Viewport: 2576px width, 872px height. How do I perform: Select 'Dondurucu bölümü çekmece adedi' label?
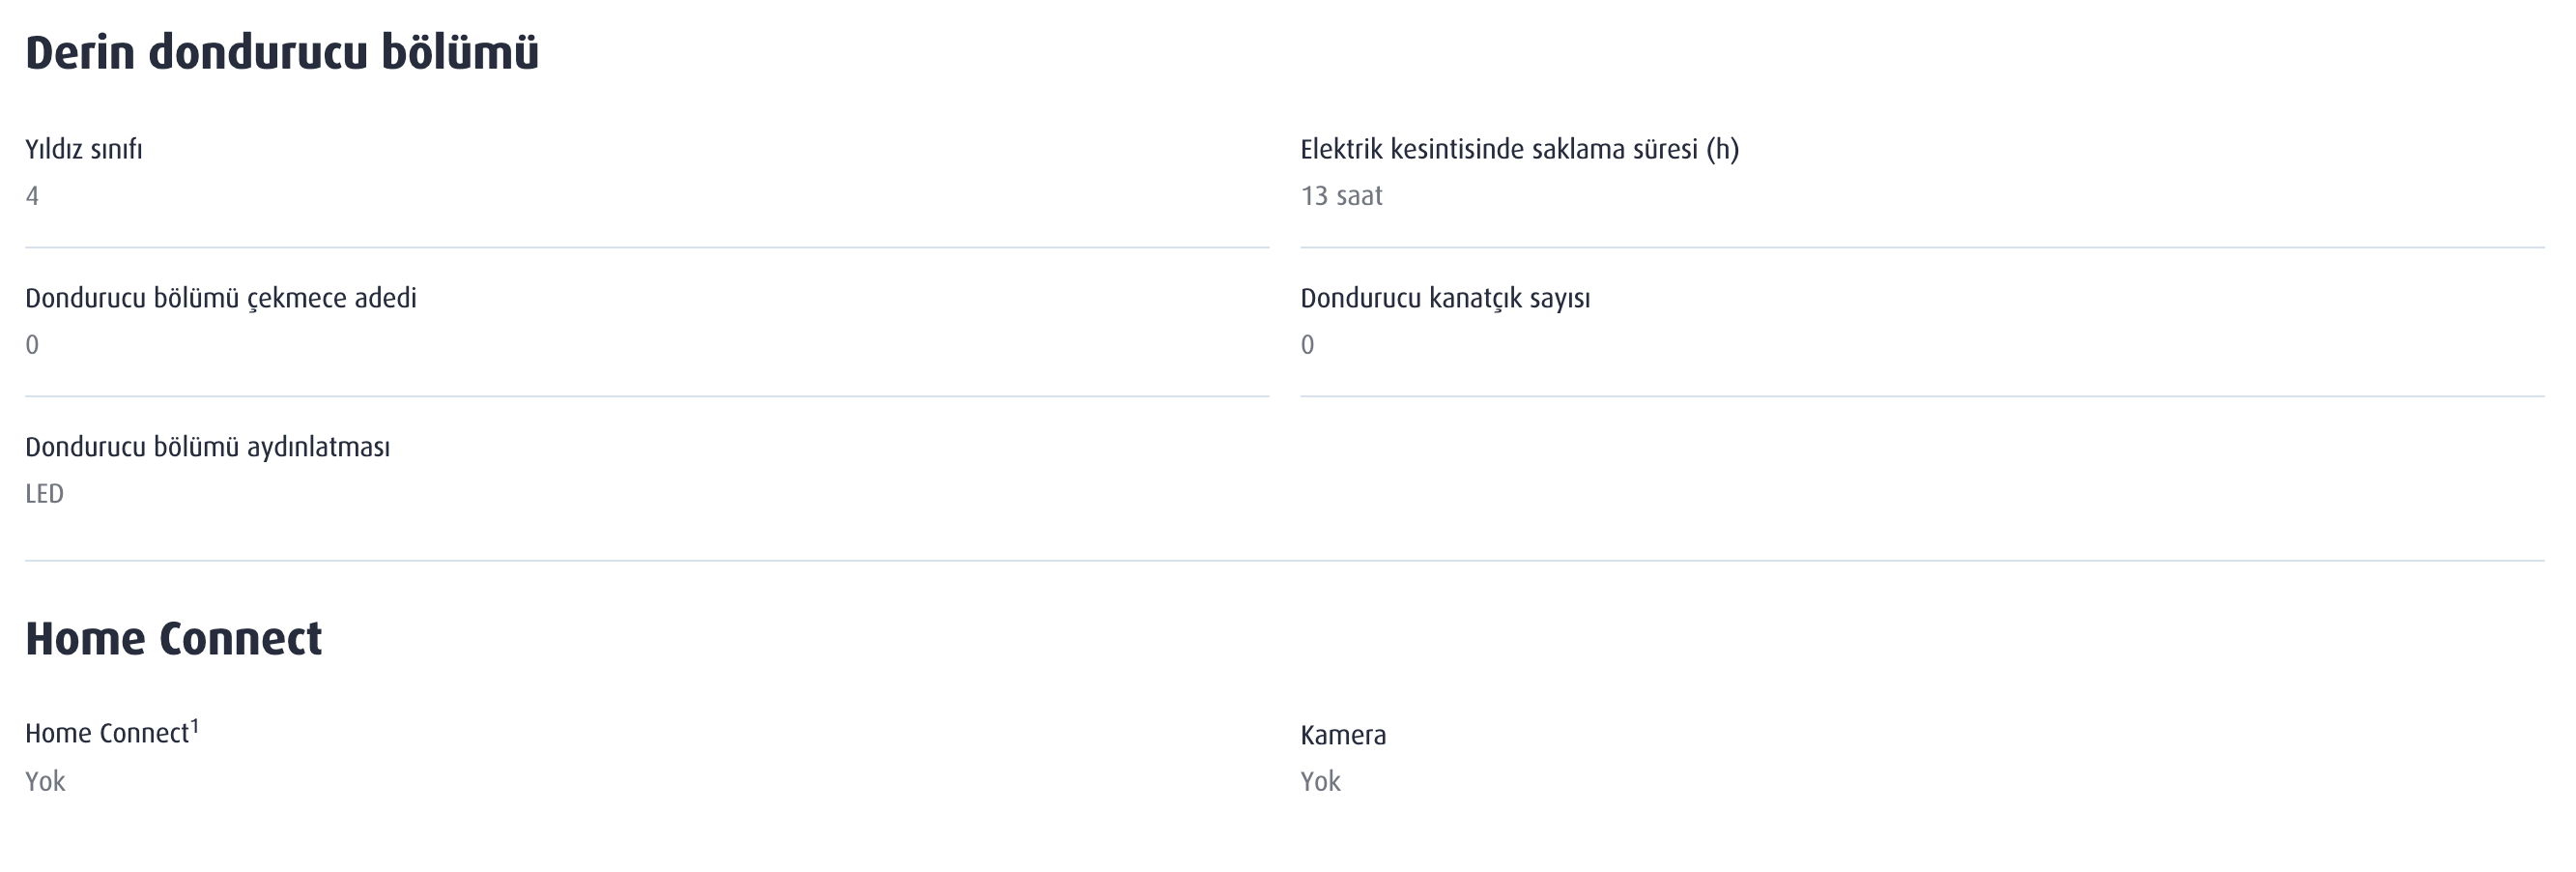pyautogui.click(x=221, y=298)
